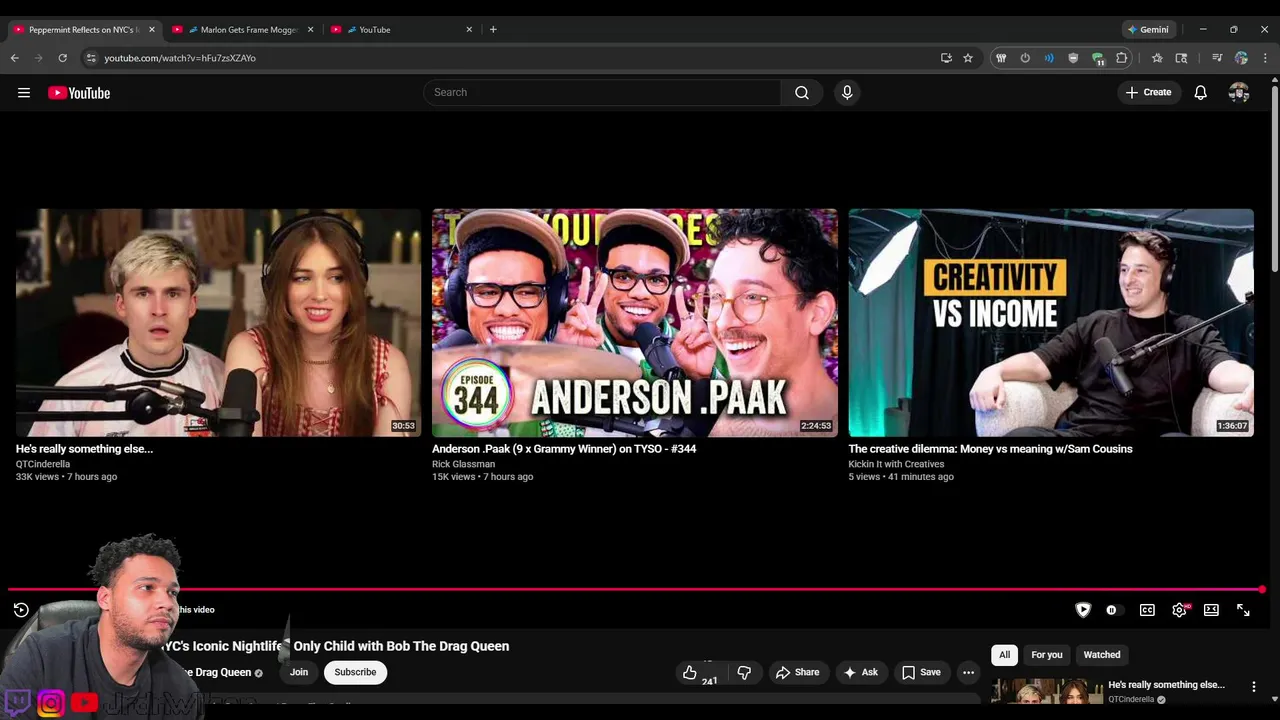The width and height of the screenshot is (1280, 720).
Task: Click the power-button extension icon
Action: [x=1025, y=58]
